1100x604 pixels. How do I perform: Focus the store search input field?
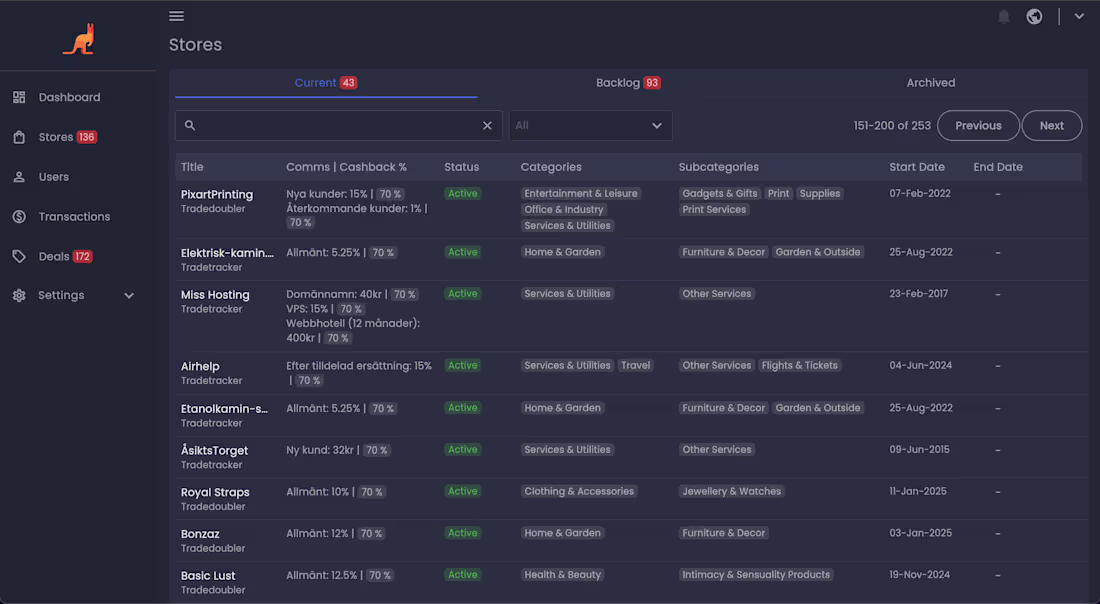pos(338,126)
